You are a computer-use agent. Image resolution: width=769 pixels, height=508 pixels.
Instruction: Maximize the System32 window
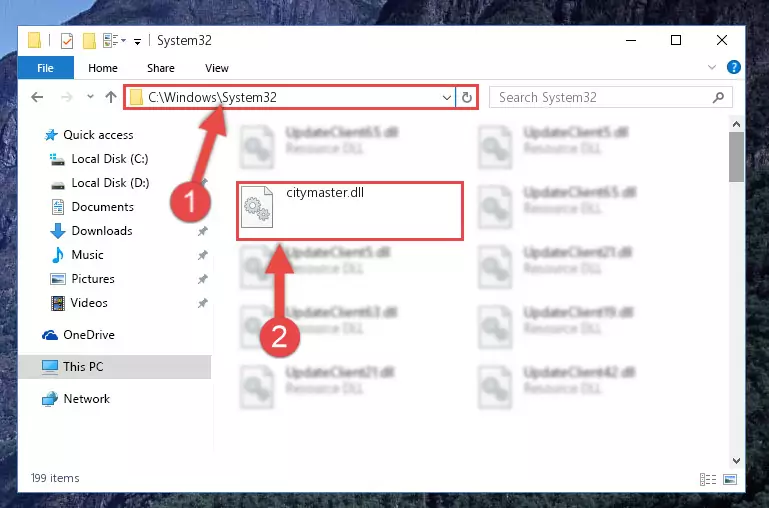(676, 40)
